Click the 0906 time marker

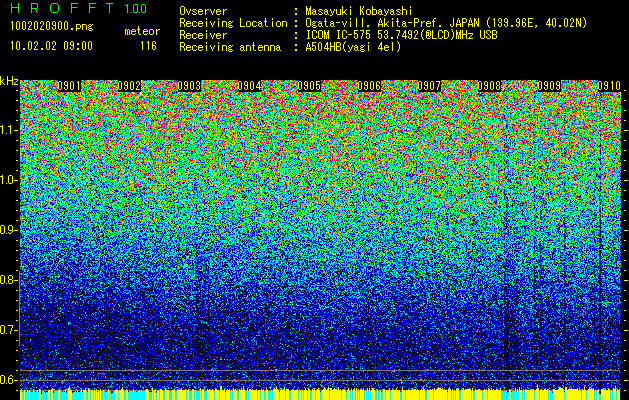(369, 86)
